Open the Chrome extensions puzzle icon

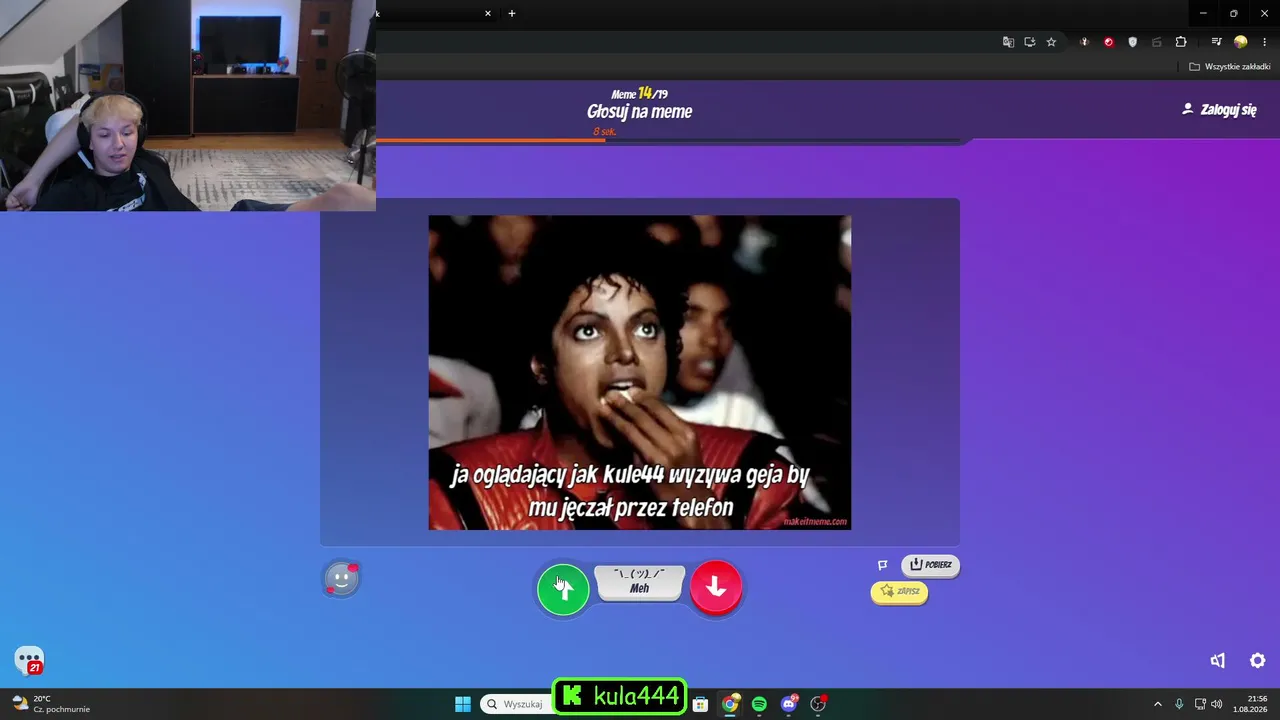(1181, 42)
